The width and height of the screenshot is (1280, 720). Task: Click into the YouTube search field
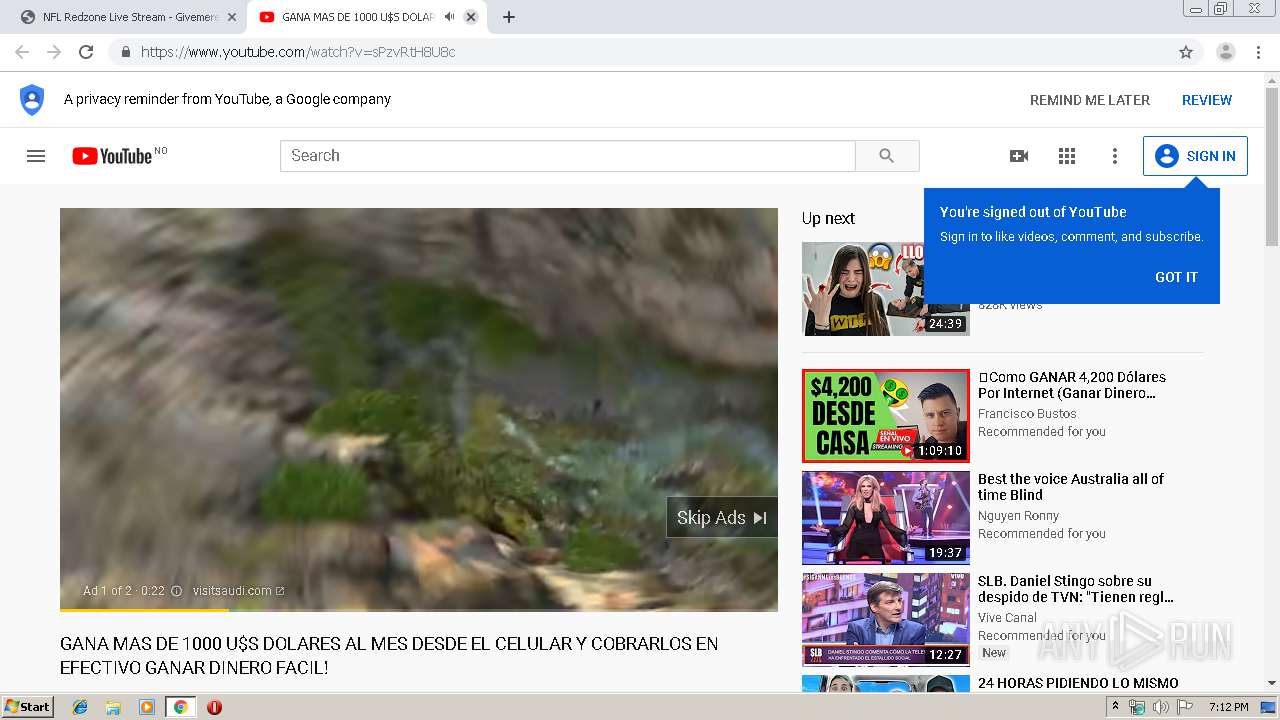568,156
